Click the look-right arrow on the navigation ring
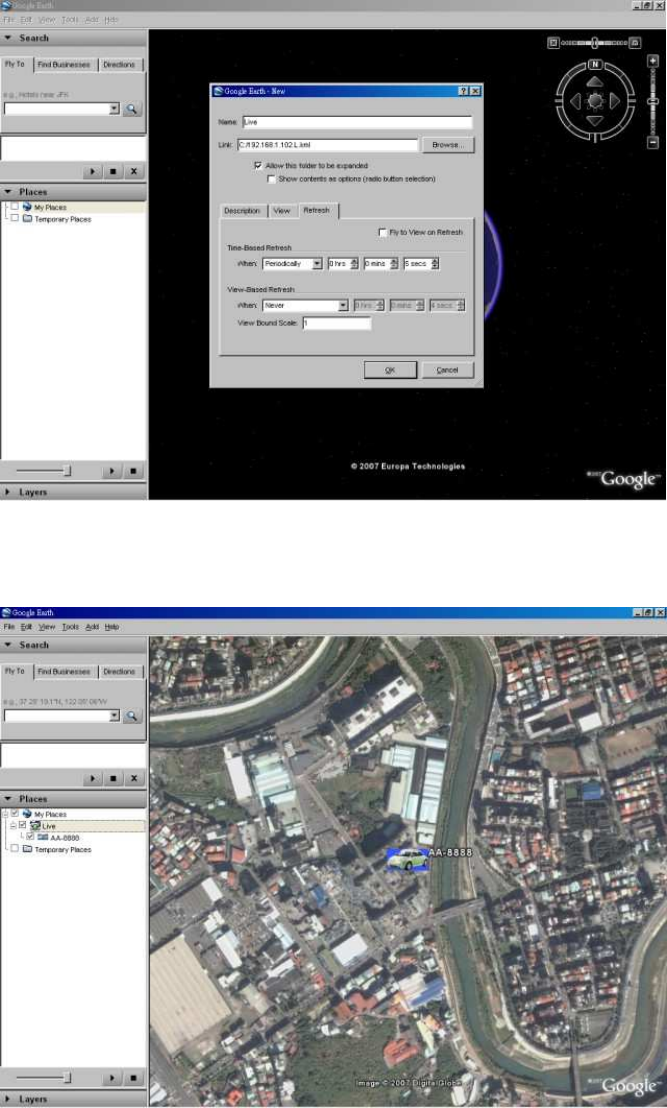The height and width of the screenshot is (1108, 667). tap(615, 101)
